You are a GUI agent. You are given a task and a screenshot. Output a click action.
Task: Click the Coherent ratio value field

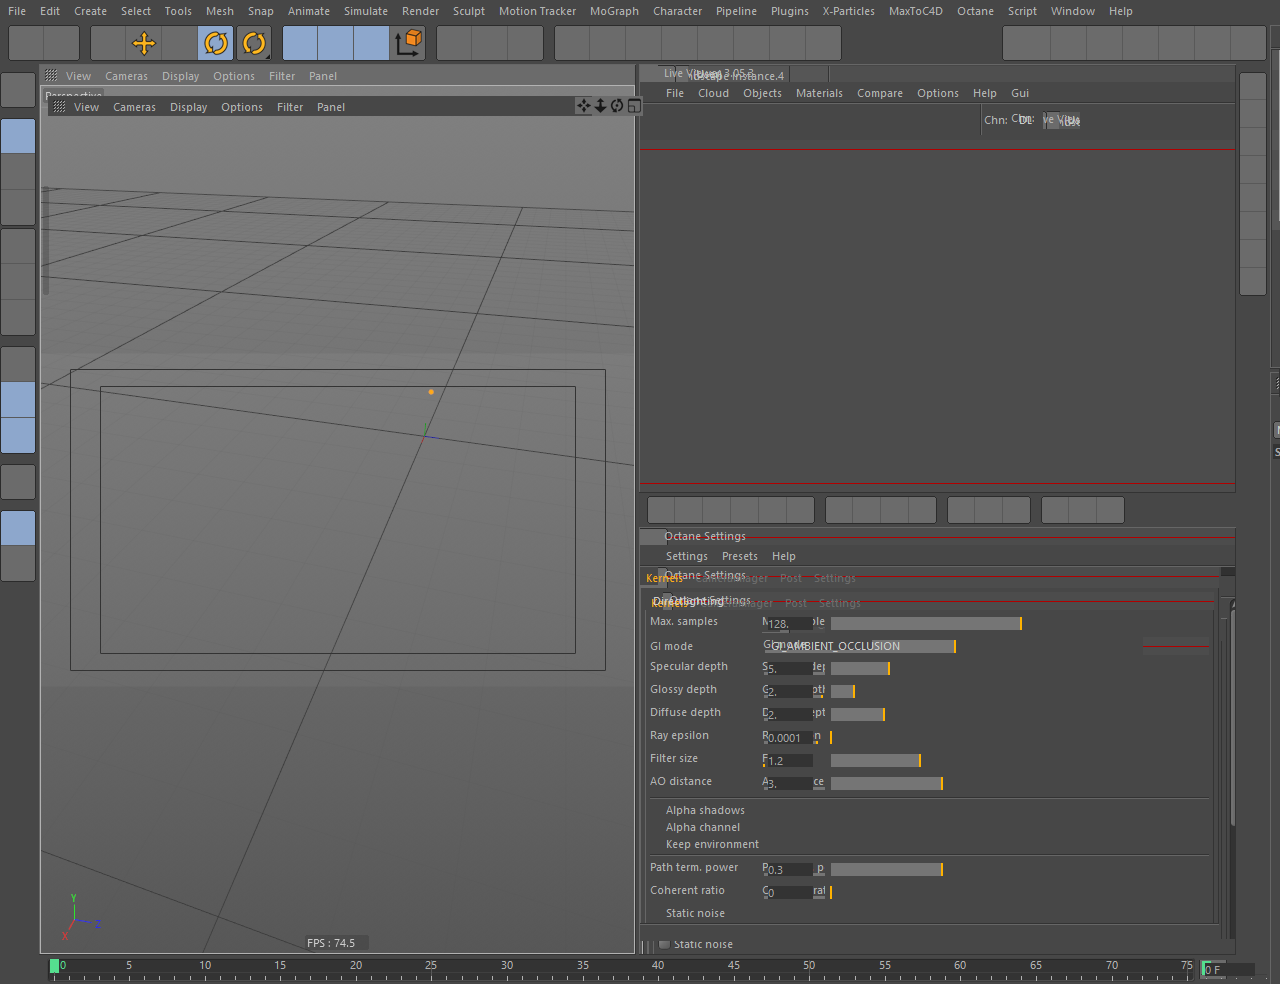tap(788, 893)
